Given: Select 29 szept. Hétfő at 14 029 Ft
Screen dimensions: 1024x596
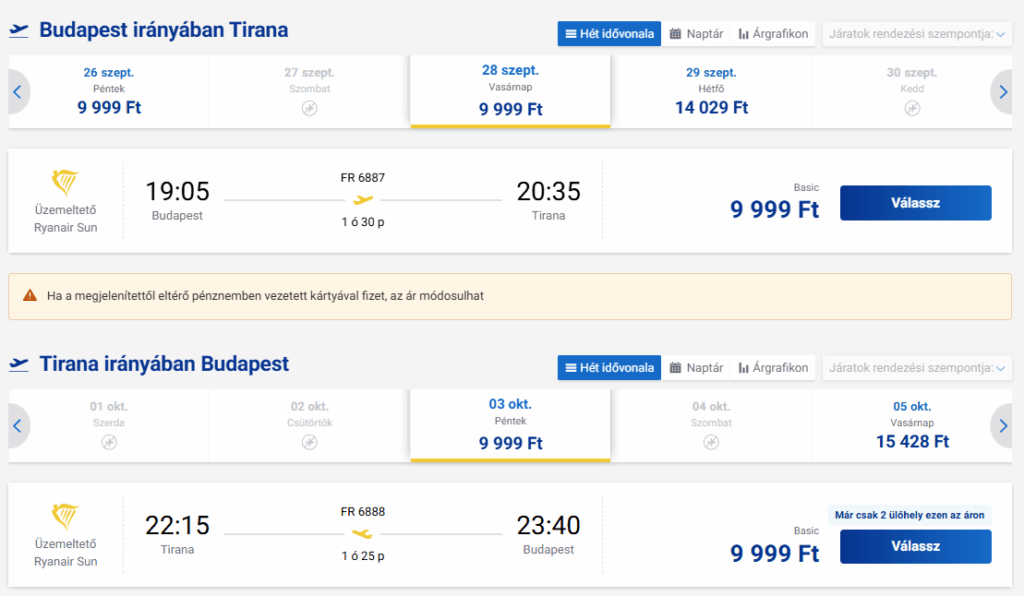Looking at the screenshot, I should (x=711, y=91).
